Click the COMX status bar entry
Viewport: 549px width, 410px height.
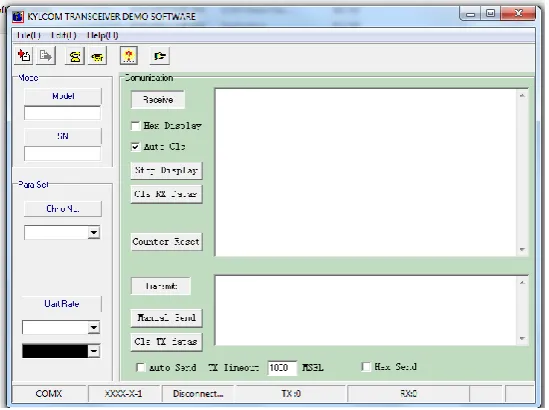tap(49, 394)
